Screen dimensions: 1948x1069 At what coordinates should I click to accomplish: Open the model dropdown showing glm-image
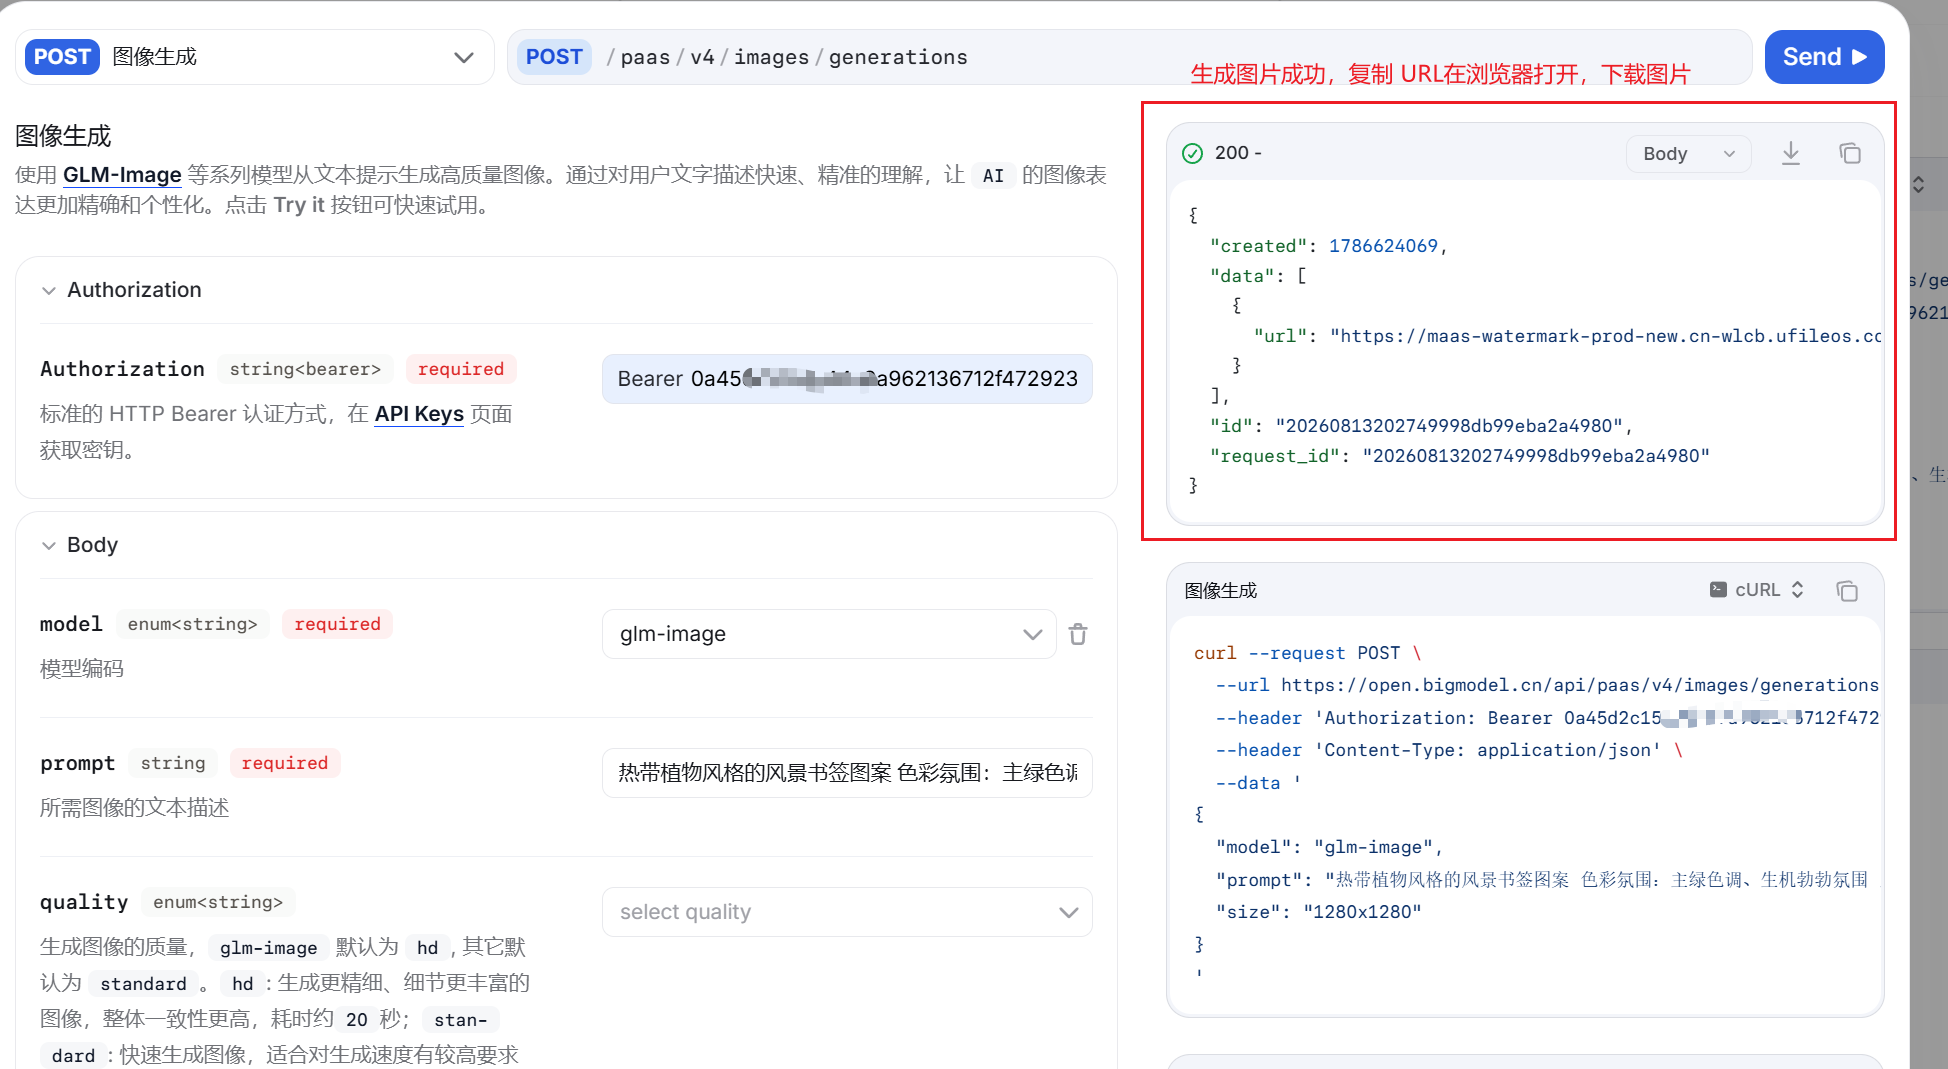pyautogui.click(x=829, y=634)
